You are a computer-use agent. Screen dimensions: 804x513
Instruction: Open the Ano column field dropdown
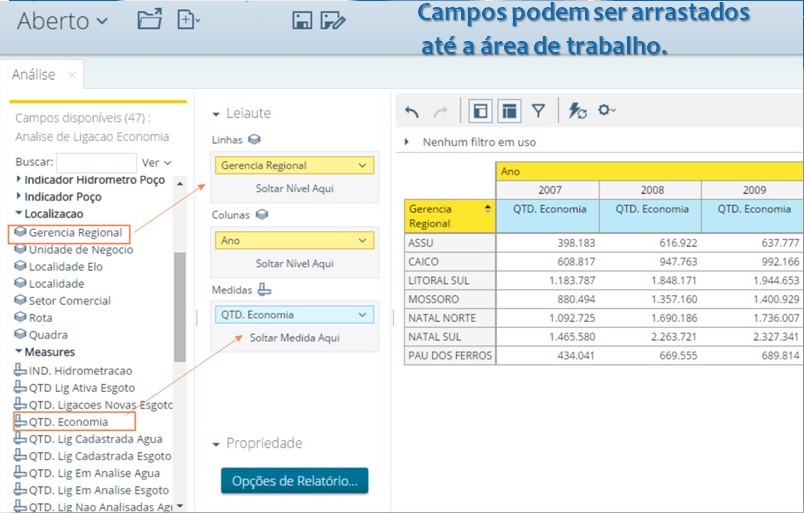pos(361,240)
